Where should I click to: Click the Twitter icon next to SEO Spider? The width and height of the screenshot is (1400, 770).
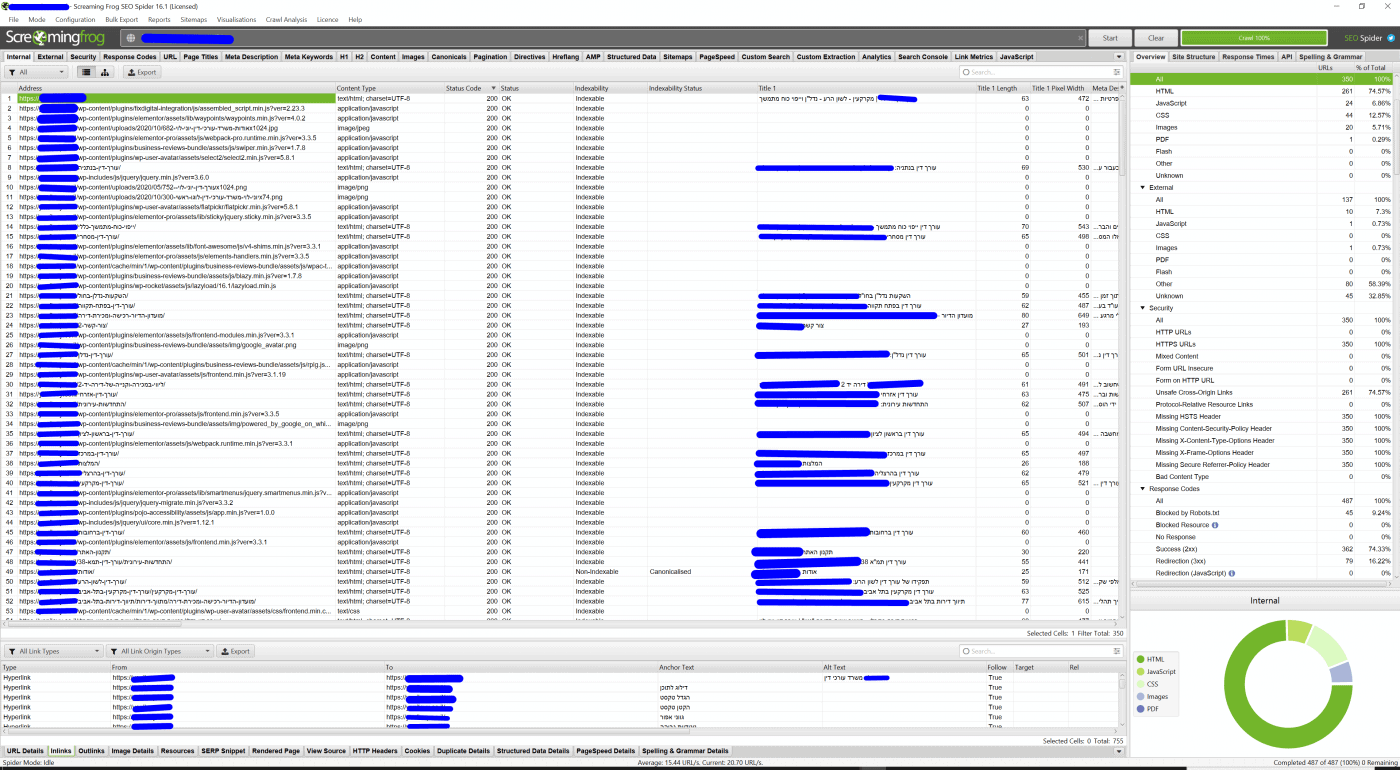pyautogui.click(x=1388, y=38)
